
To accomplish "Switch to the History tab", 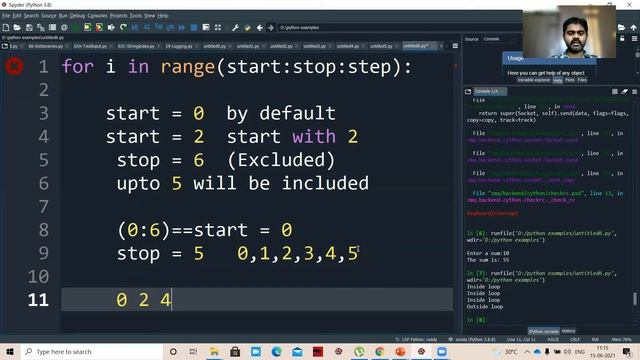I will [x=568, y=331].
